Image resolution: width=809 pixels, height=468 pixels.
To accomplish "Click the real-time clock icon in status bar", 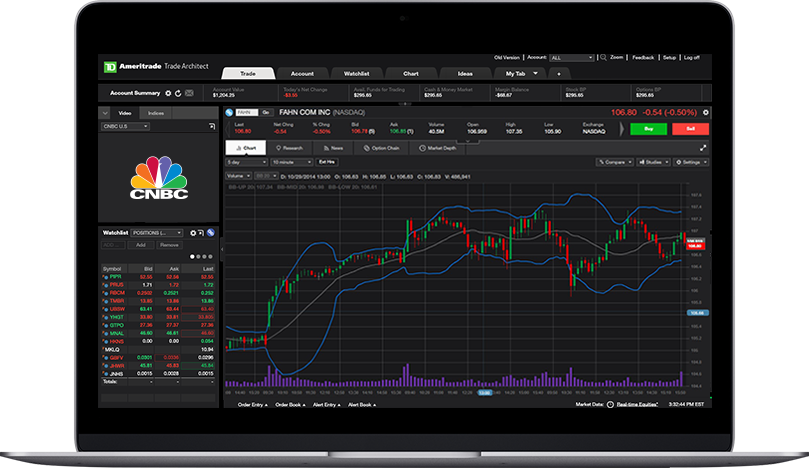I will pyautogui.click(x=610, y=405).
